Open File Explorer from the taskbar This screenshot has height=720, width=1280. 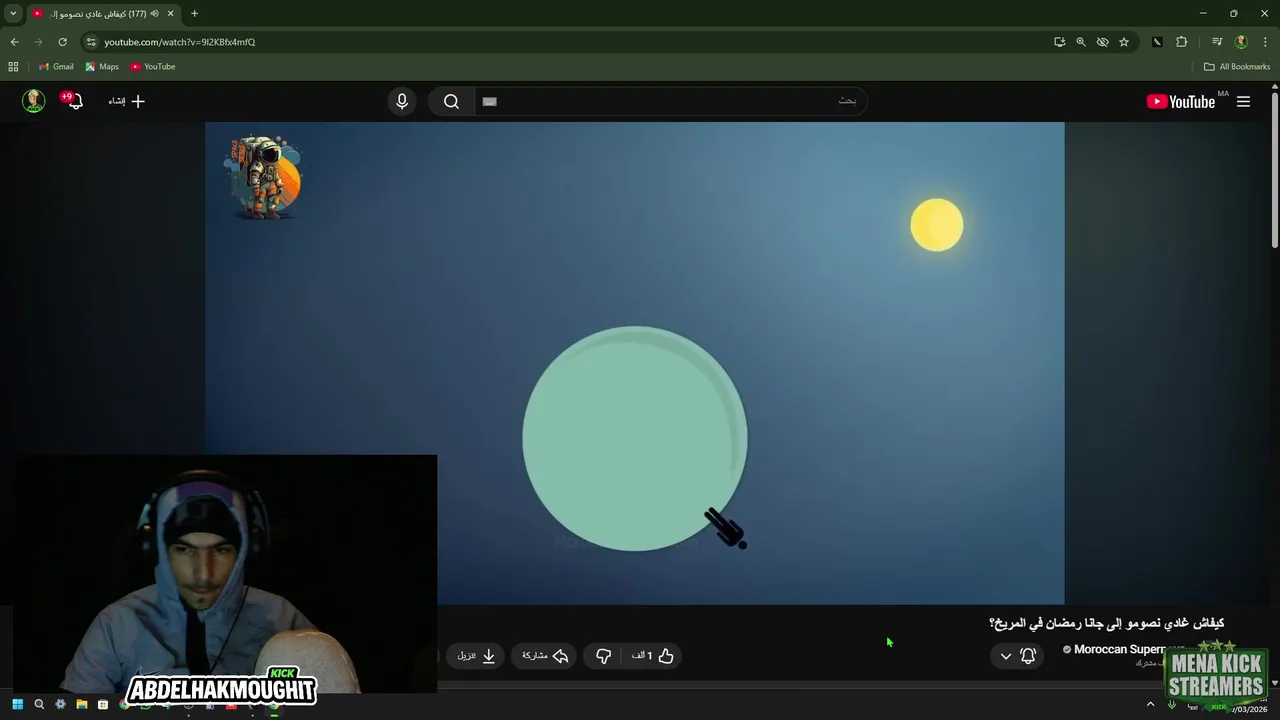(x=81, y=705)
